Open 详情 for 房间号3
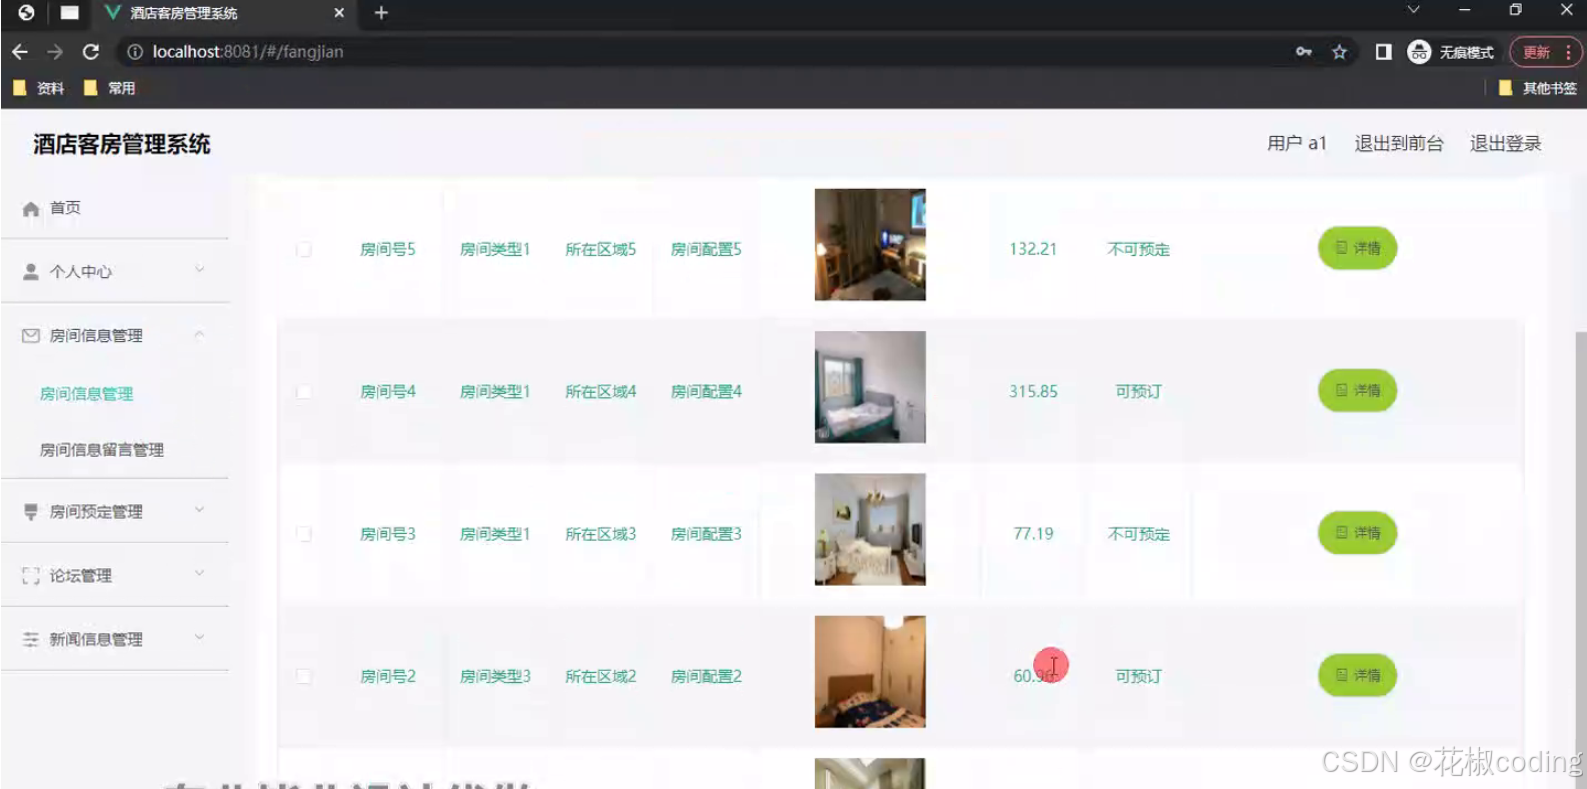This screenshot has width=1587, height=789. pyautogui.click(x=1357, y=533)
